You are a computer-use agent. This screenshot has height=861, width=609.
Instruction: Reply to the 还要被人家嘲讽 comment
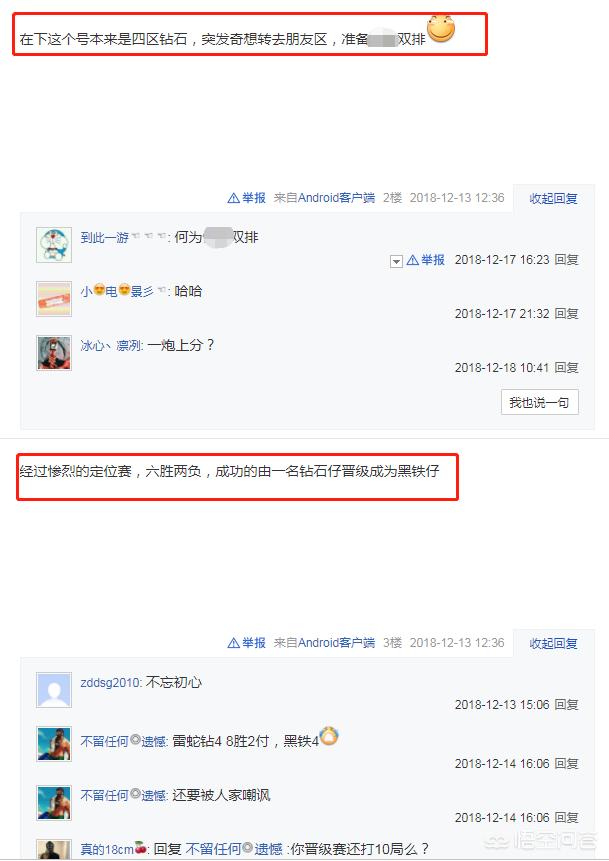[x=566, y=818]
